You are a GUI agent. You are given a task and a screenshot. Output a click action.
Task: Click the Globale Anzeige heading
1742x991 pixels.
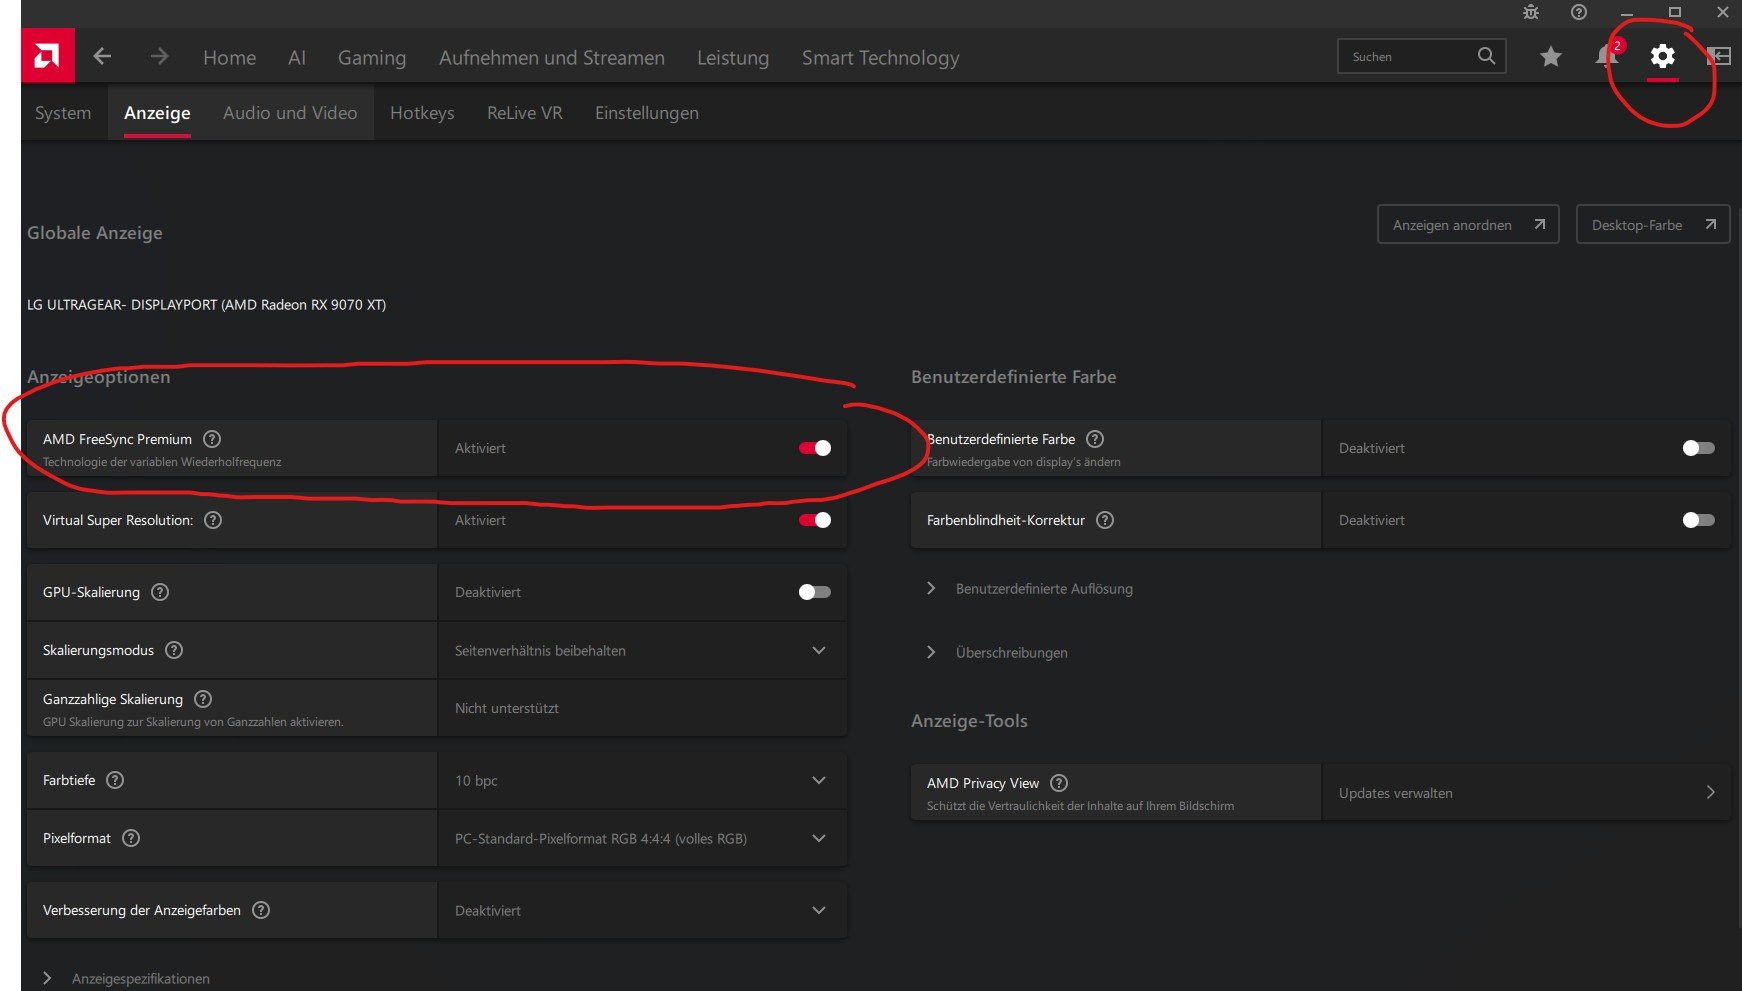95,233
